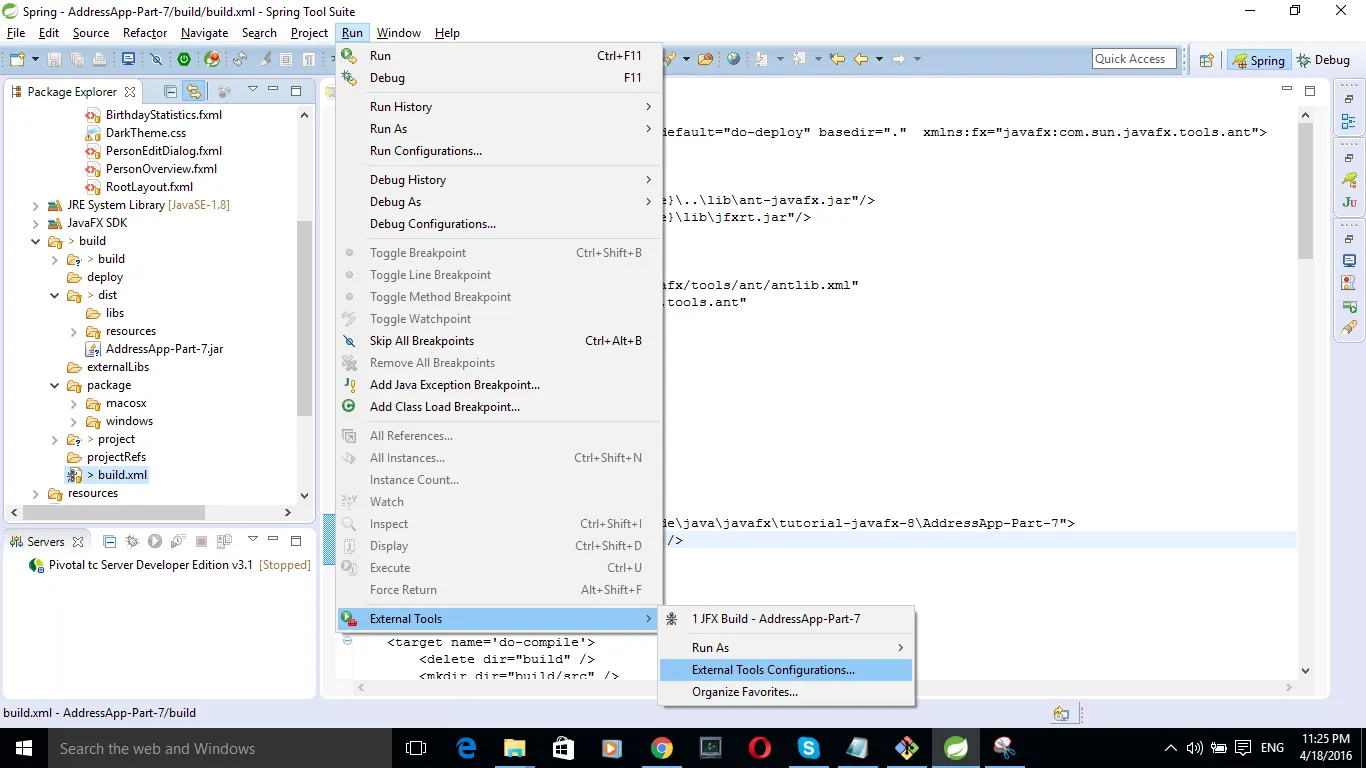
Task: Collapse the package folder
Action: (x=55, y=385)
